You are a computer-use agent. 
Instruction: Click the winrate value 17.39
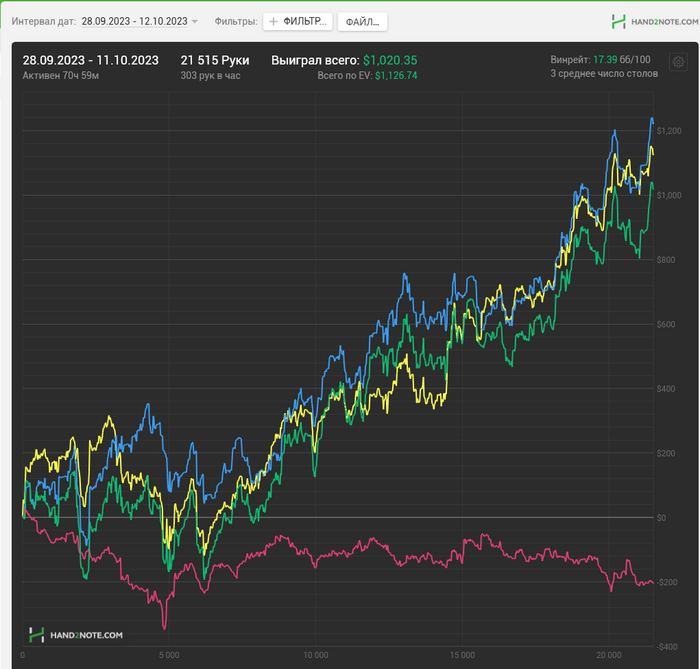click(605, 60)
